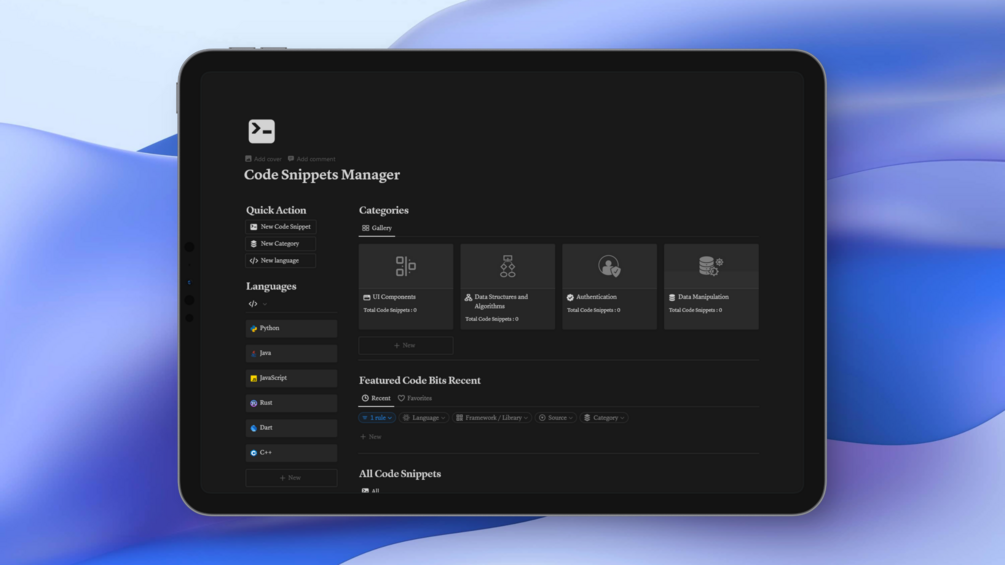Image resolution: width=1005 pixels, height=565 pixels.
Task: Open the Authentication category card thumbnail
Action: pyautogui.click(x=610, y=266)
